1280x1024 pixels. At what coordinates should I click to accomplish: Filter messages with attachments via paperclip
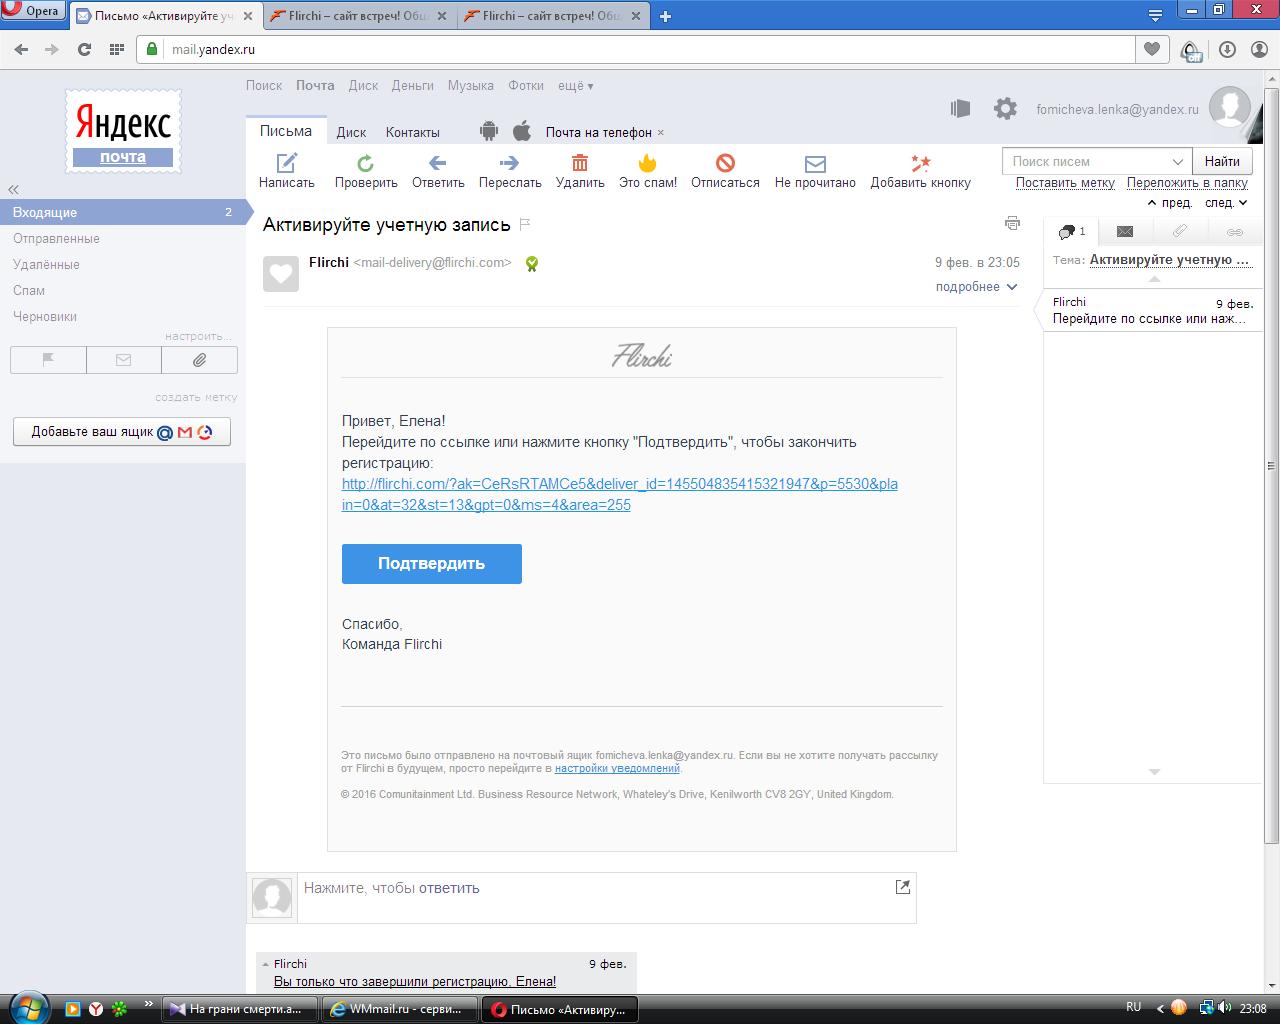[199, 360]
